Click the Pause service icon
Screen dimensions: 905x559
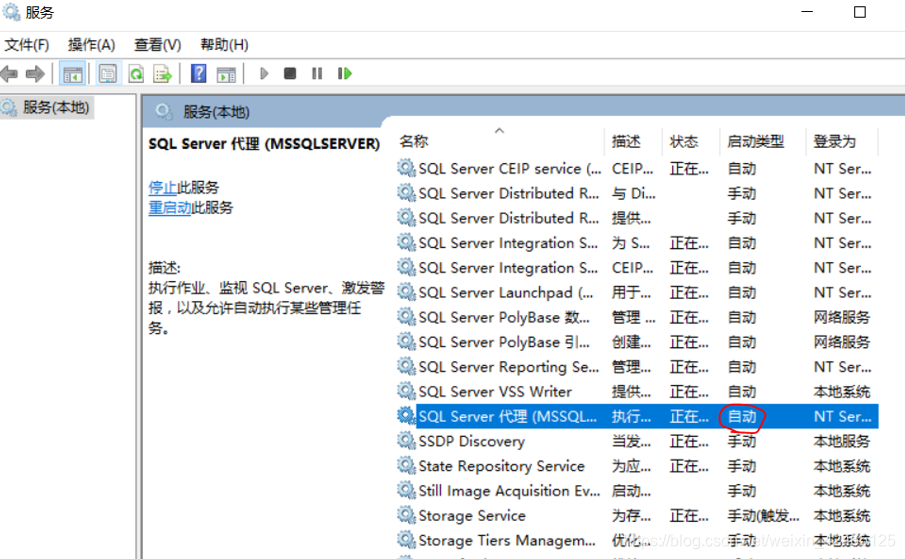coord(317,74)
